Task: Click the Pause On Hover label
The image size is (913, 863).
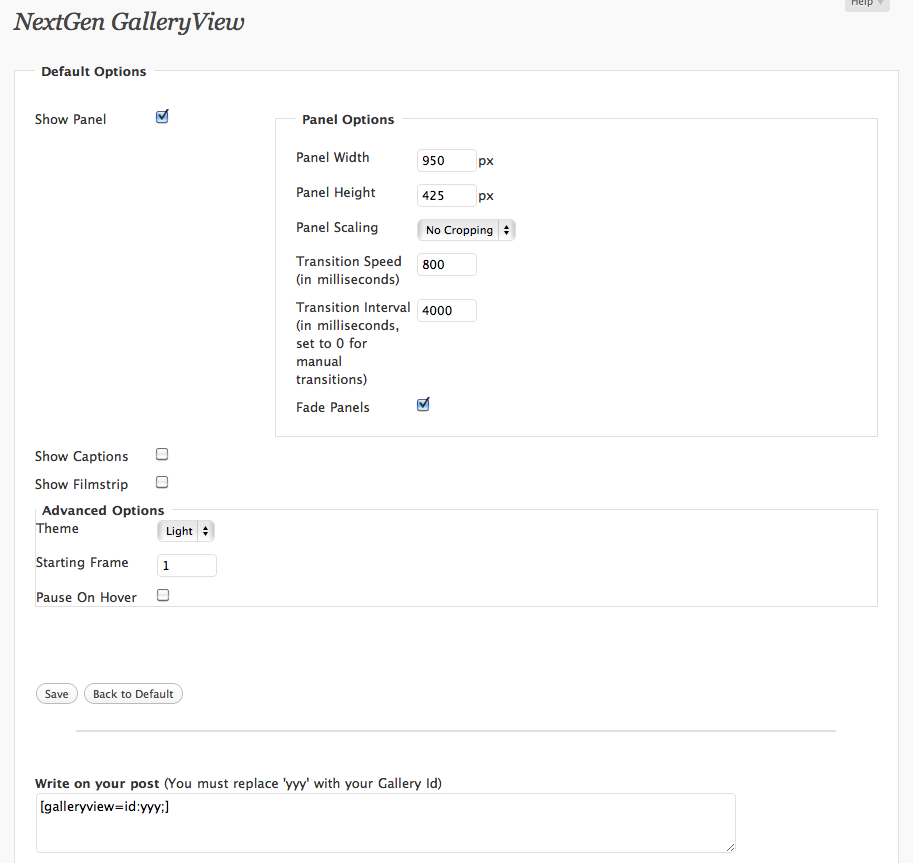Action: (87, 597)
